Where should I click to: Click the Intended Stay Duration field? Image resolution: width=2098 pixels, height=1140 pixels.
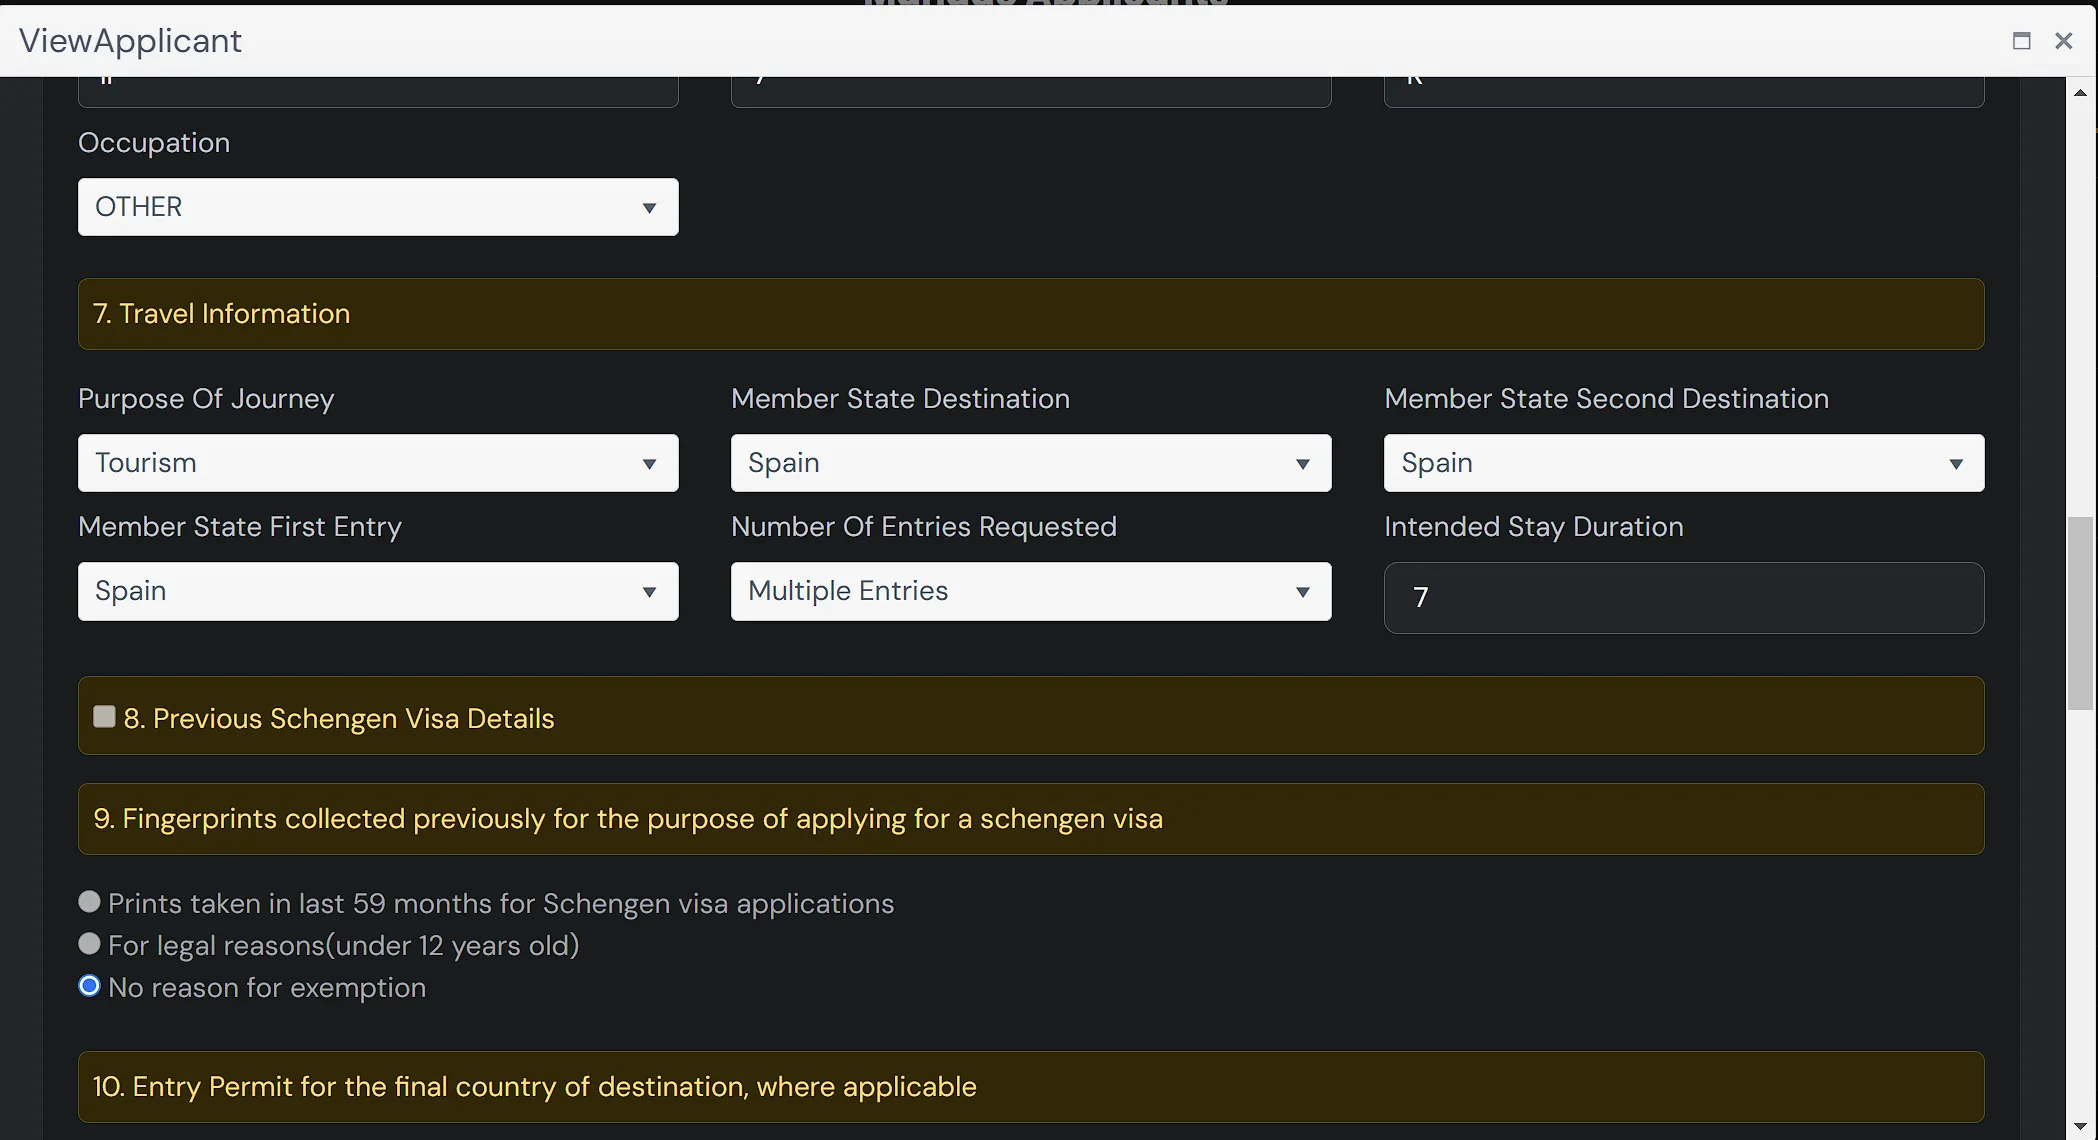coord(1684,598)
